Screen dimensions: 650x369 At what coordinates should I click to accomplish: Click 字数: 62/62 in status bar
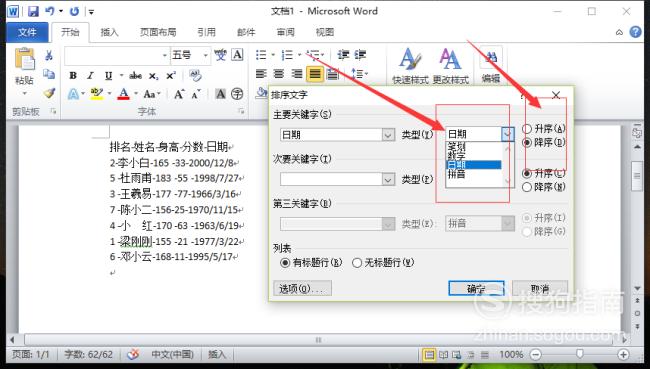point(88,354)
